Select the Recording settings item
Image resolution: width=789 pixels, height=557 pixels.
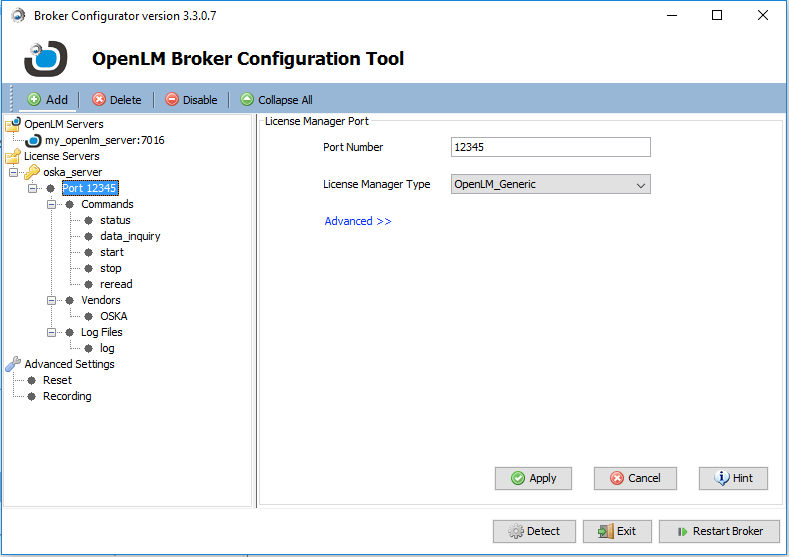point(67,396)
